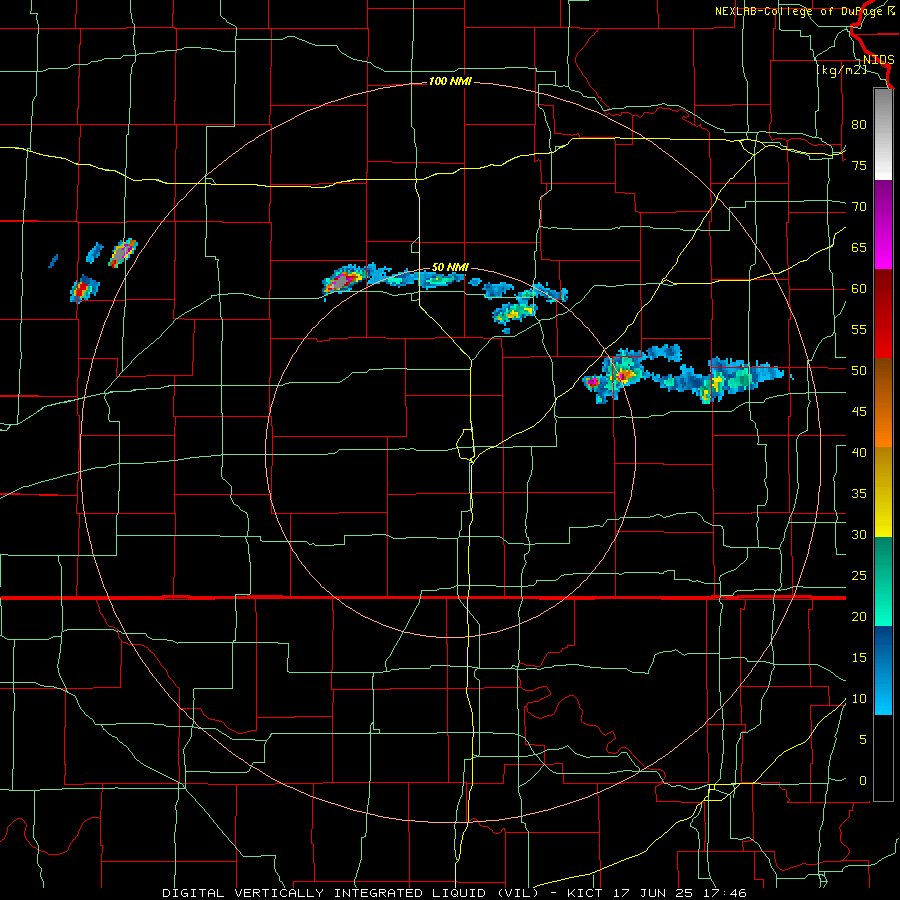This screenshot has height=900, width=900.
Task: Select the white-gray segment of the VIL color bar
Action: [x=883, y=134]
